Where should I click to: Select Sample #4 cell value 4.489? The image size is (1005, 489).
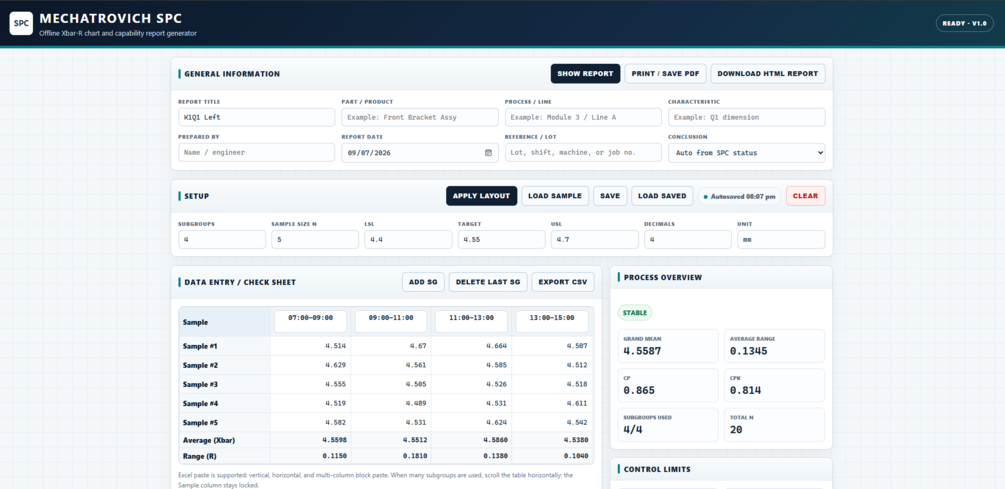391,404
